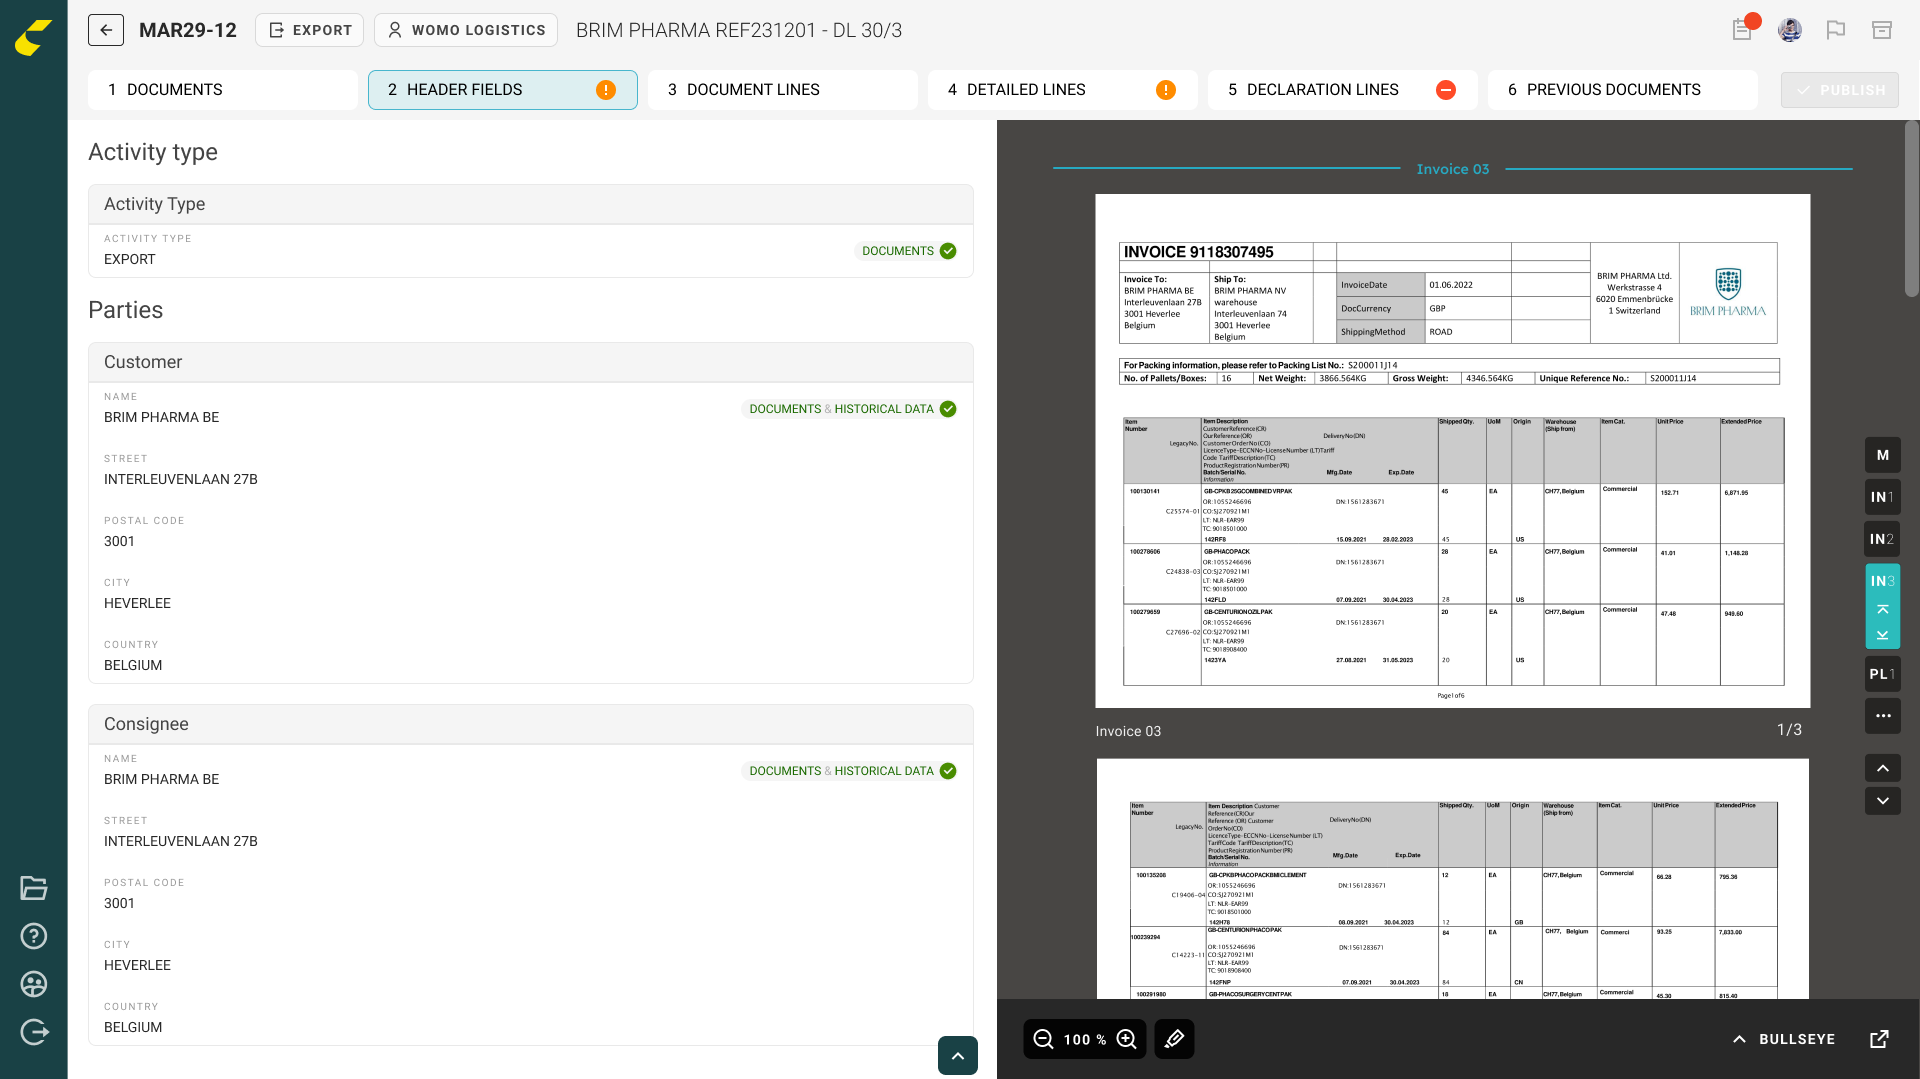Open the support face icon in sidebar
The image size is (1920, 1079).
click(x=34, y=984)
